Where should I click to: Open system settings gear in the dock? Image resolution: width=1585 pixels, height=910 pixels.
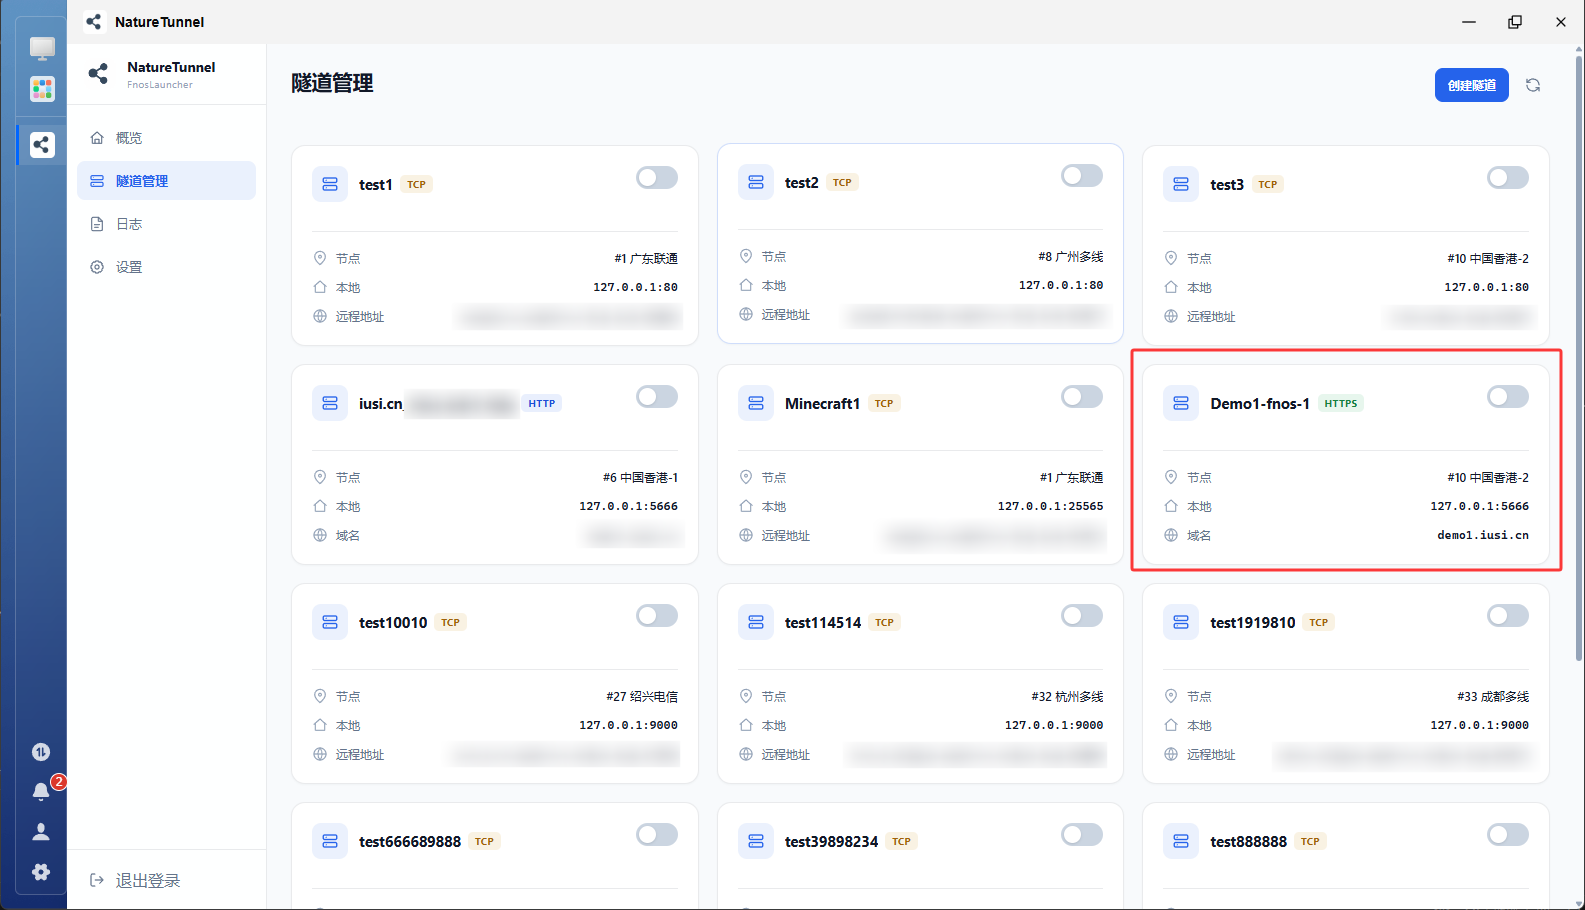(41, 872)
